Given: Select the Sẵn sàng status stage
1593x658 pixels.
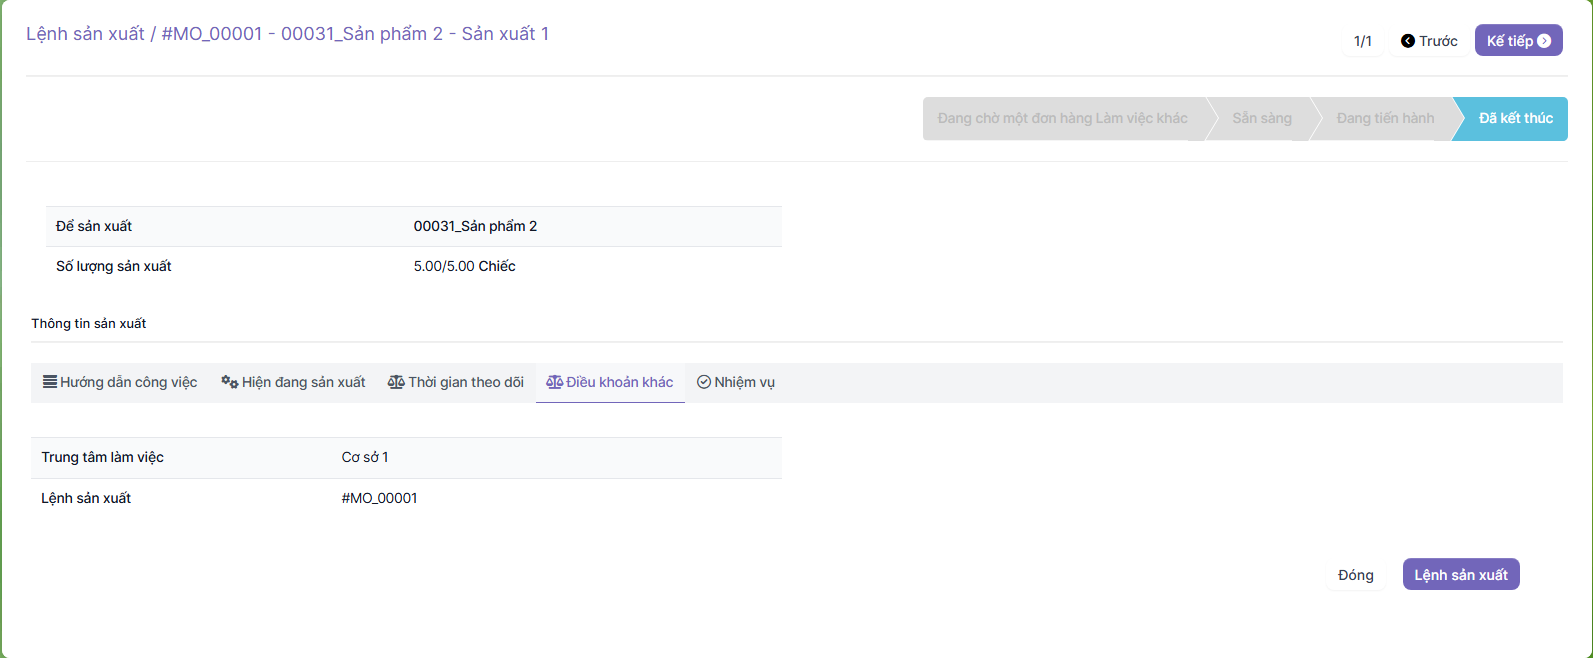Looking at the screenshot, I should [1261, 118].
